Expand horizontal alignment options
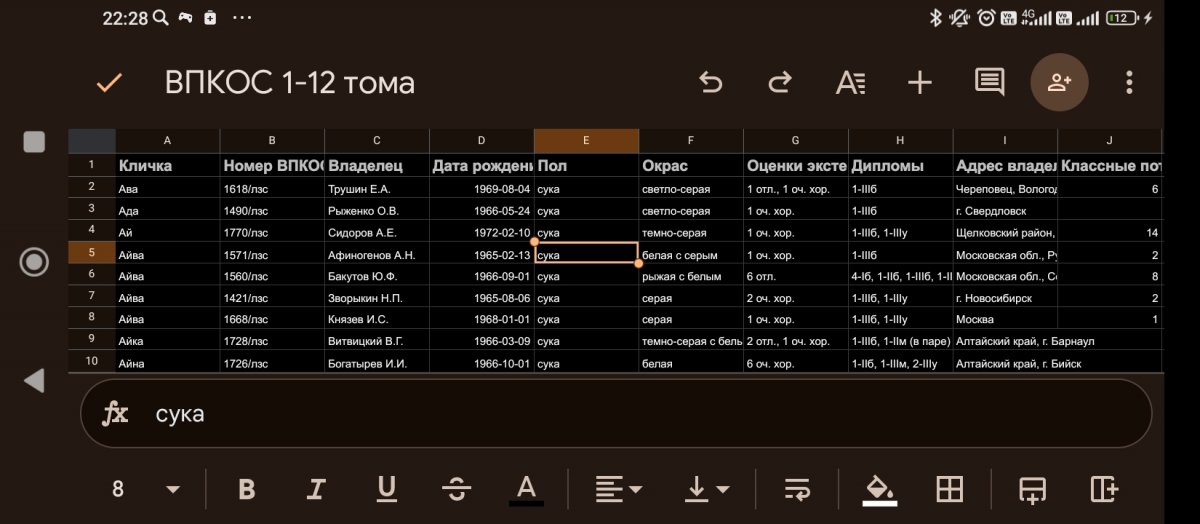 tap(618, 489)
